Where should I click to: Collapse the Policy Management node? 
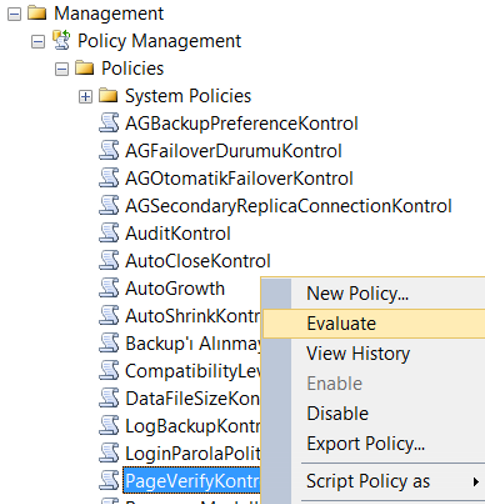coord(38,42)
